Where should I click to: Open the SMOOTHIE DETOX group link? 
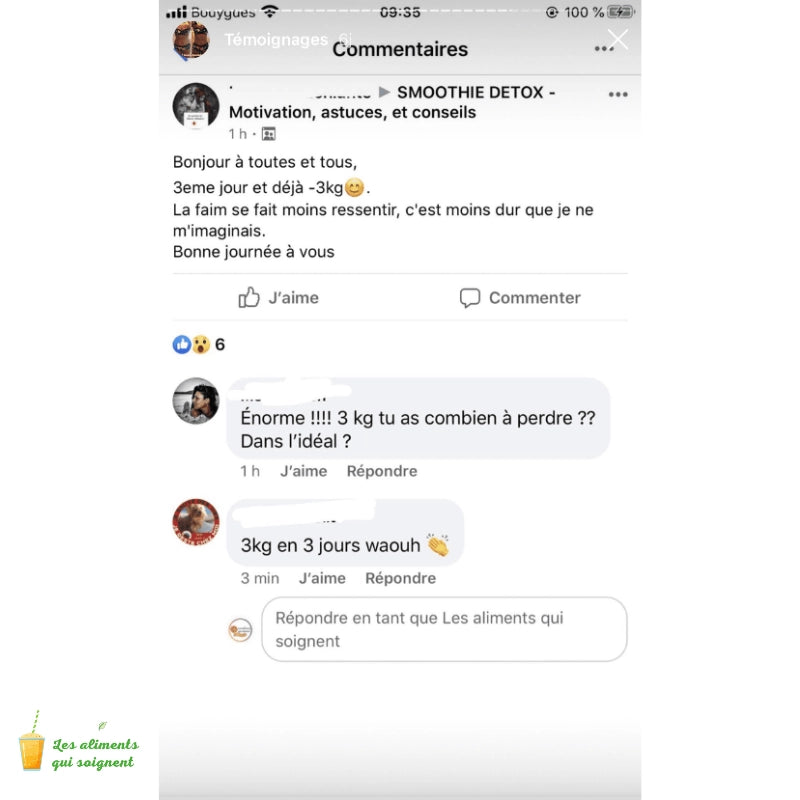coord(352,102)
